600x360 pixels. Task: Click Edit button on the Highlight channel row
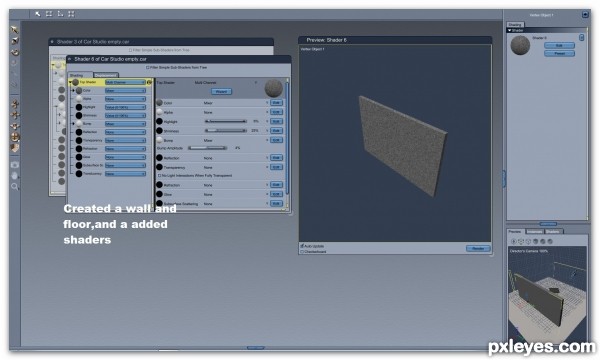[276, 121]
